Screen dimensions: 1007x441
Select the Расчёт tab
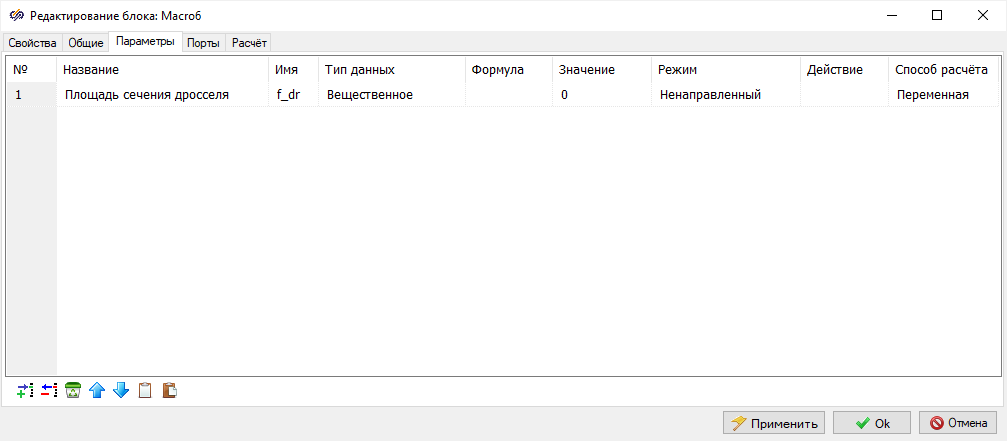[x=249, y=43]
